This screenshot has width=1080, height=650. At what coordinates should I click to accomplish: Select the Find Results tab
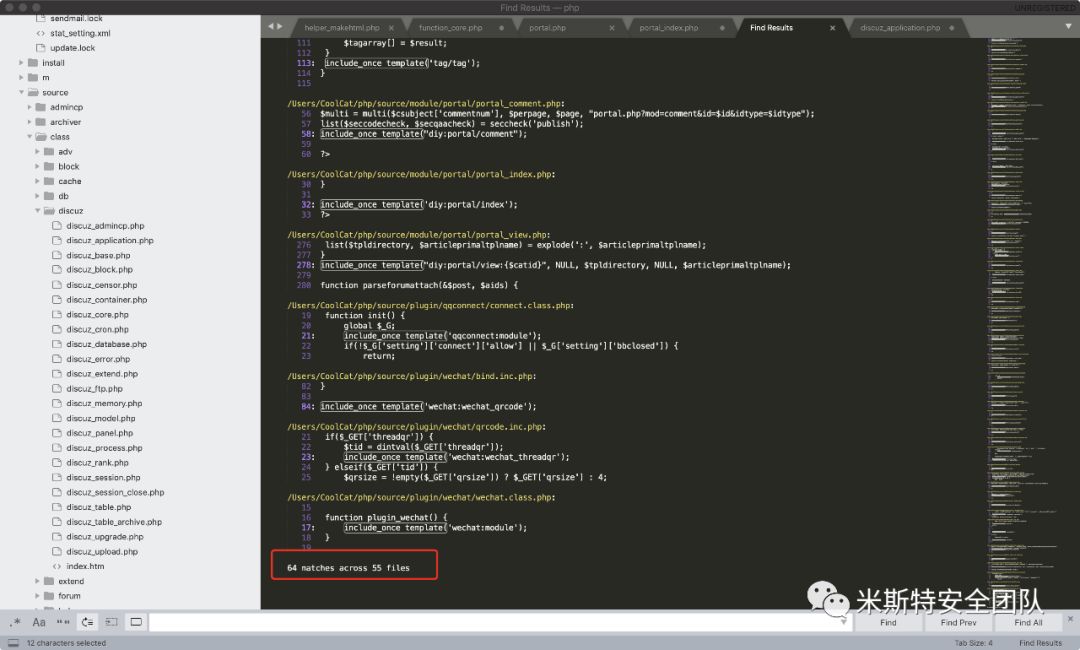click(x=771, y=28)
